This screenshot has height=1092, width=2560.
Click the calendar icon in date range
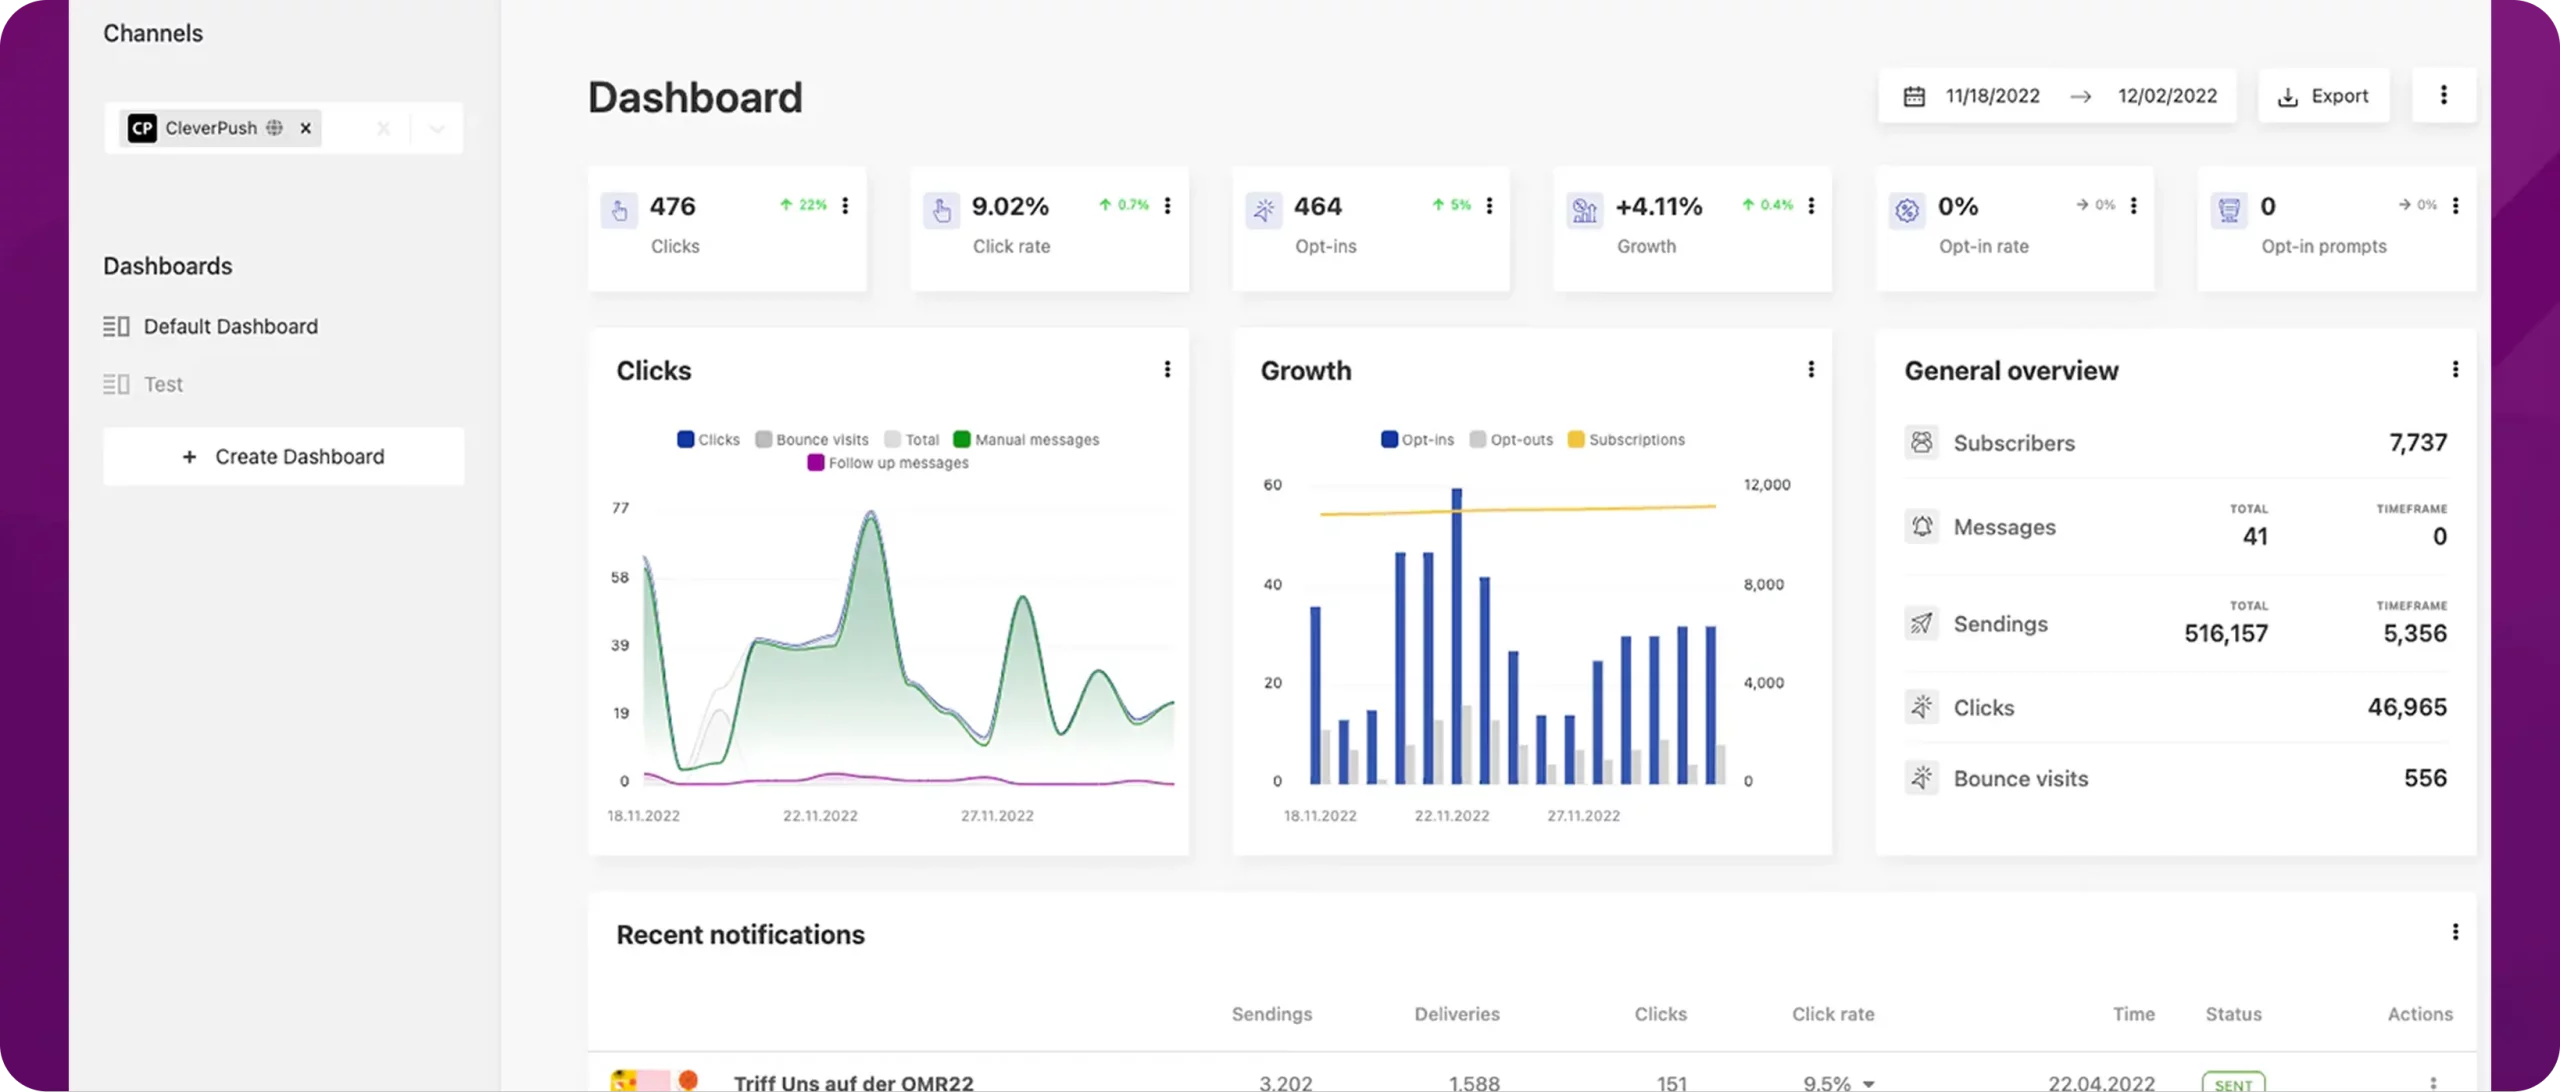[1913, 97]
